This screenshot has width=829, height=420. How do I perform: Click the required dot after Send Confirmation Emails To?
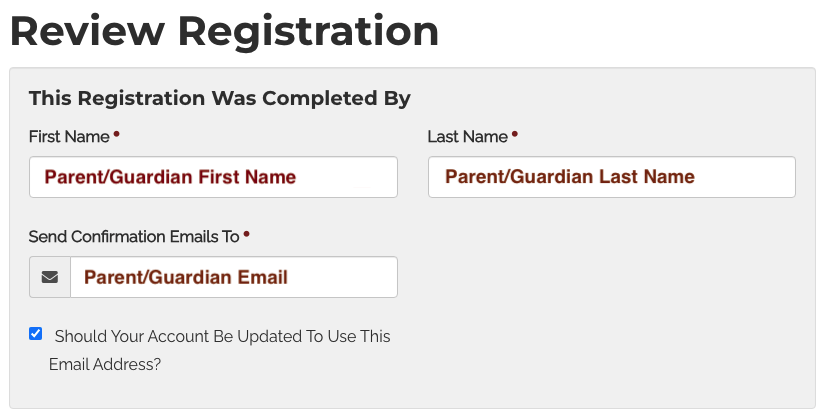tap(246, 235)
